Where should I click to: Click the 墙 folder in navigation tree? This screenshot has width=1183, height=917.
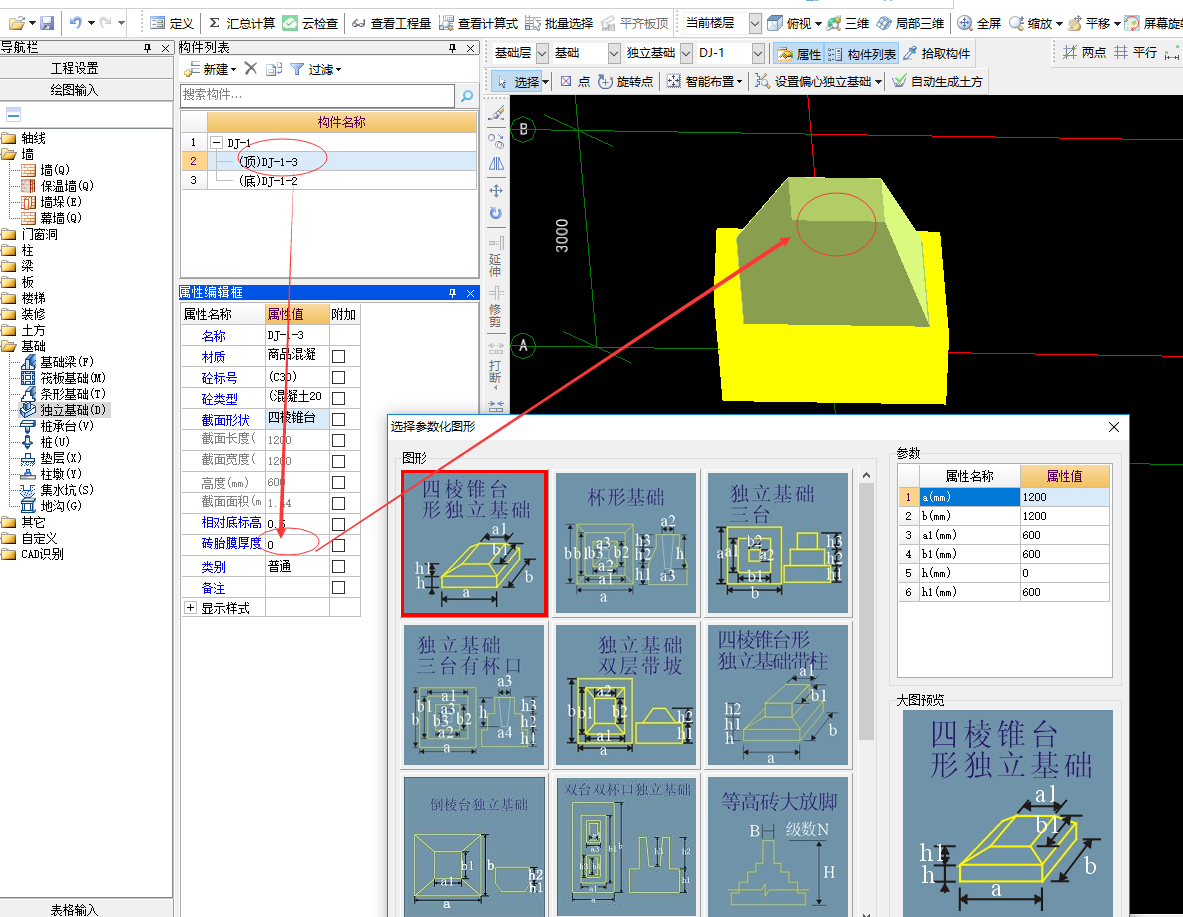pos(18,154)
